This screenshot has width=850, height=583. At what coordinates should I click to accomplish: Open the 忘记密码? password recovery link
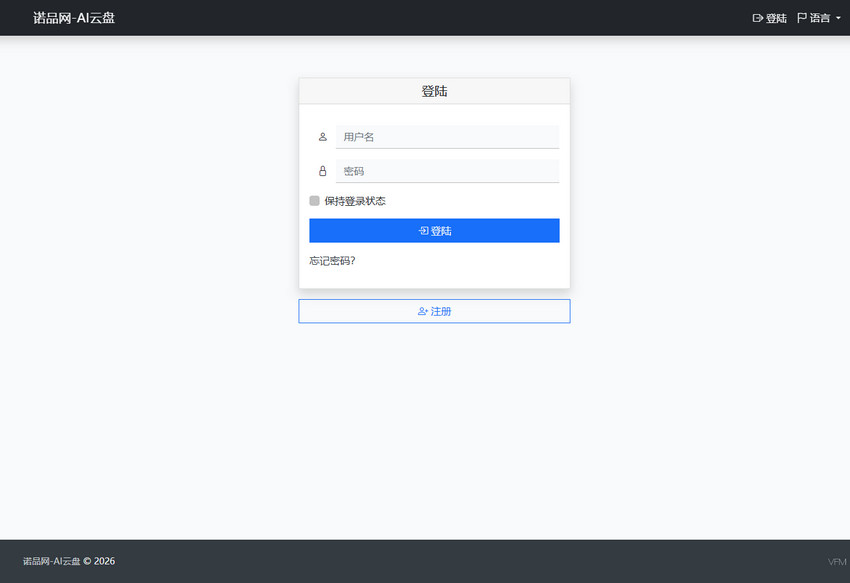tap(331, 259)
